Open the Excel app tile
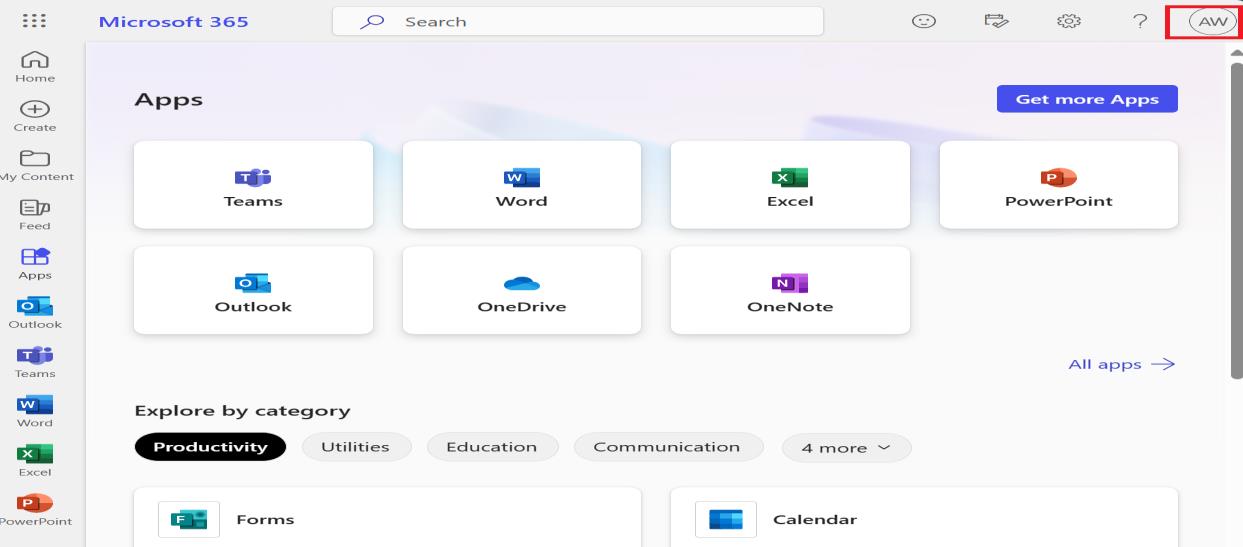The width and height of the screenshot is (1243, 547). point(790,185)
